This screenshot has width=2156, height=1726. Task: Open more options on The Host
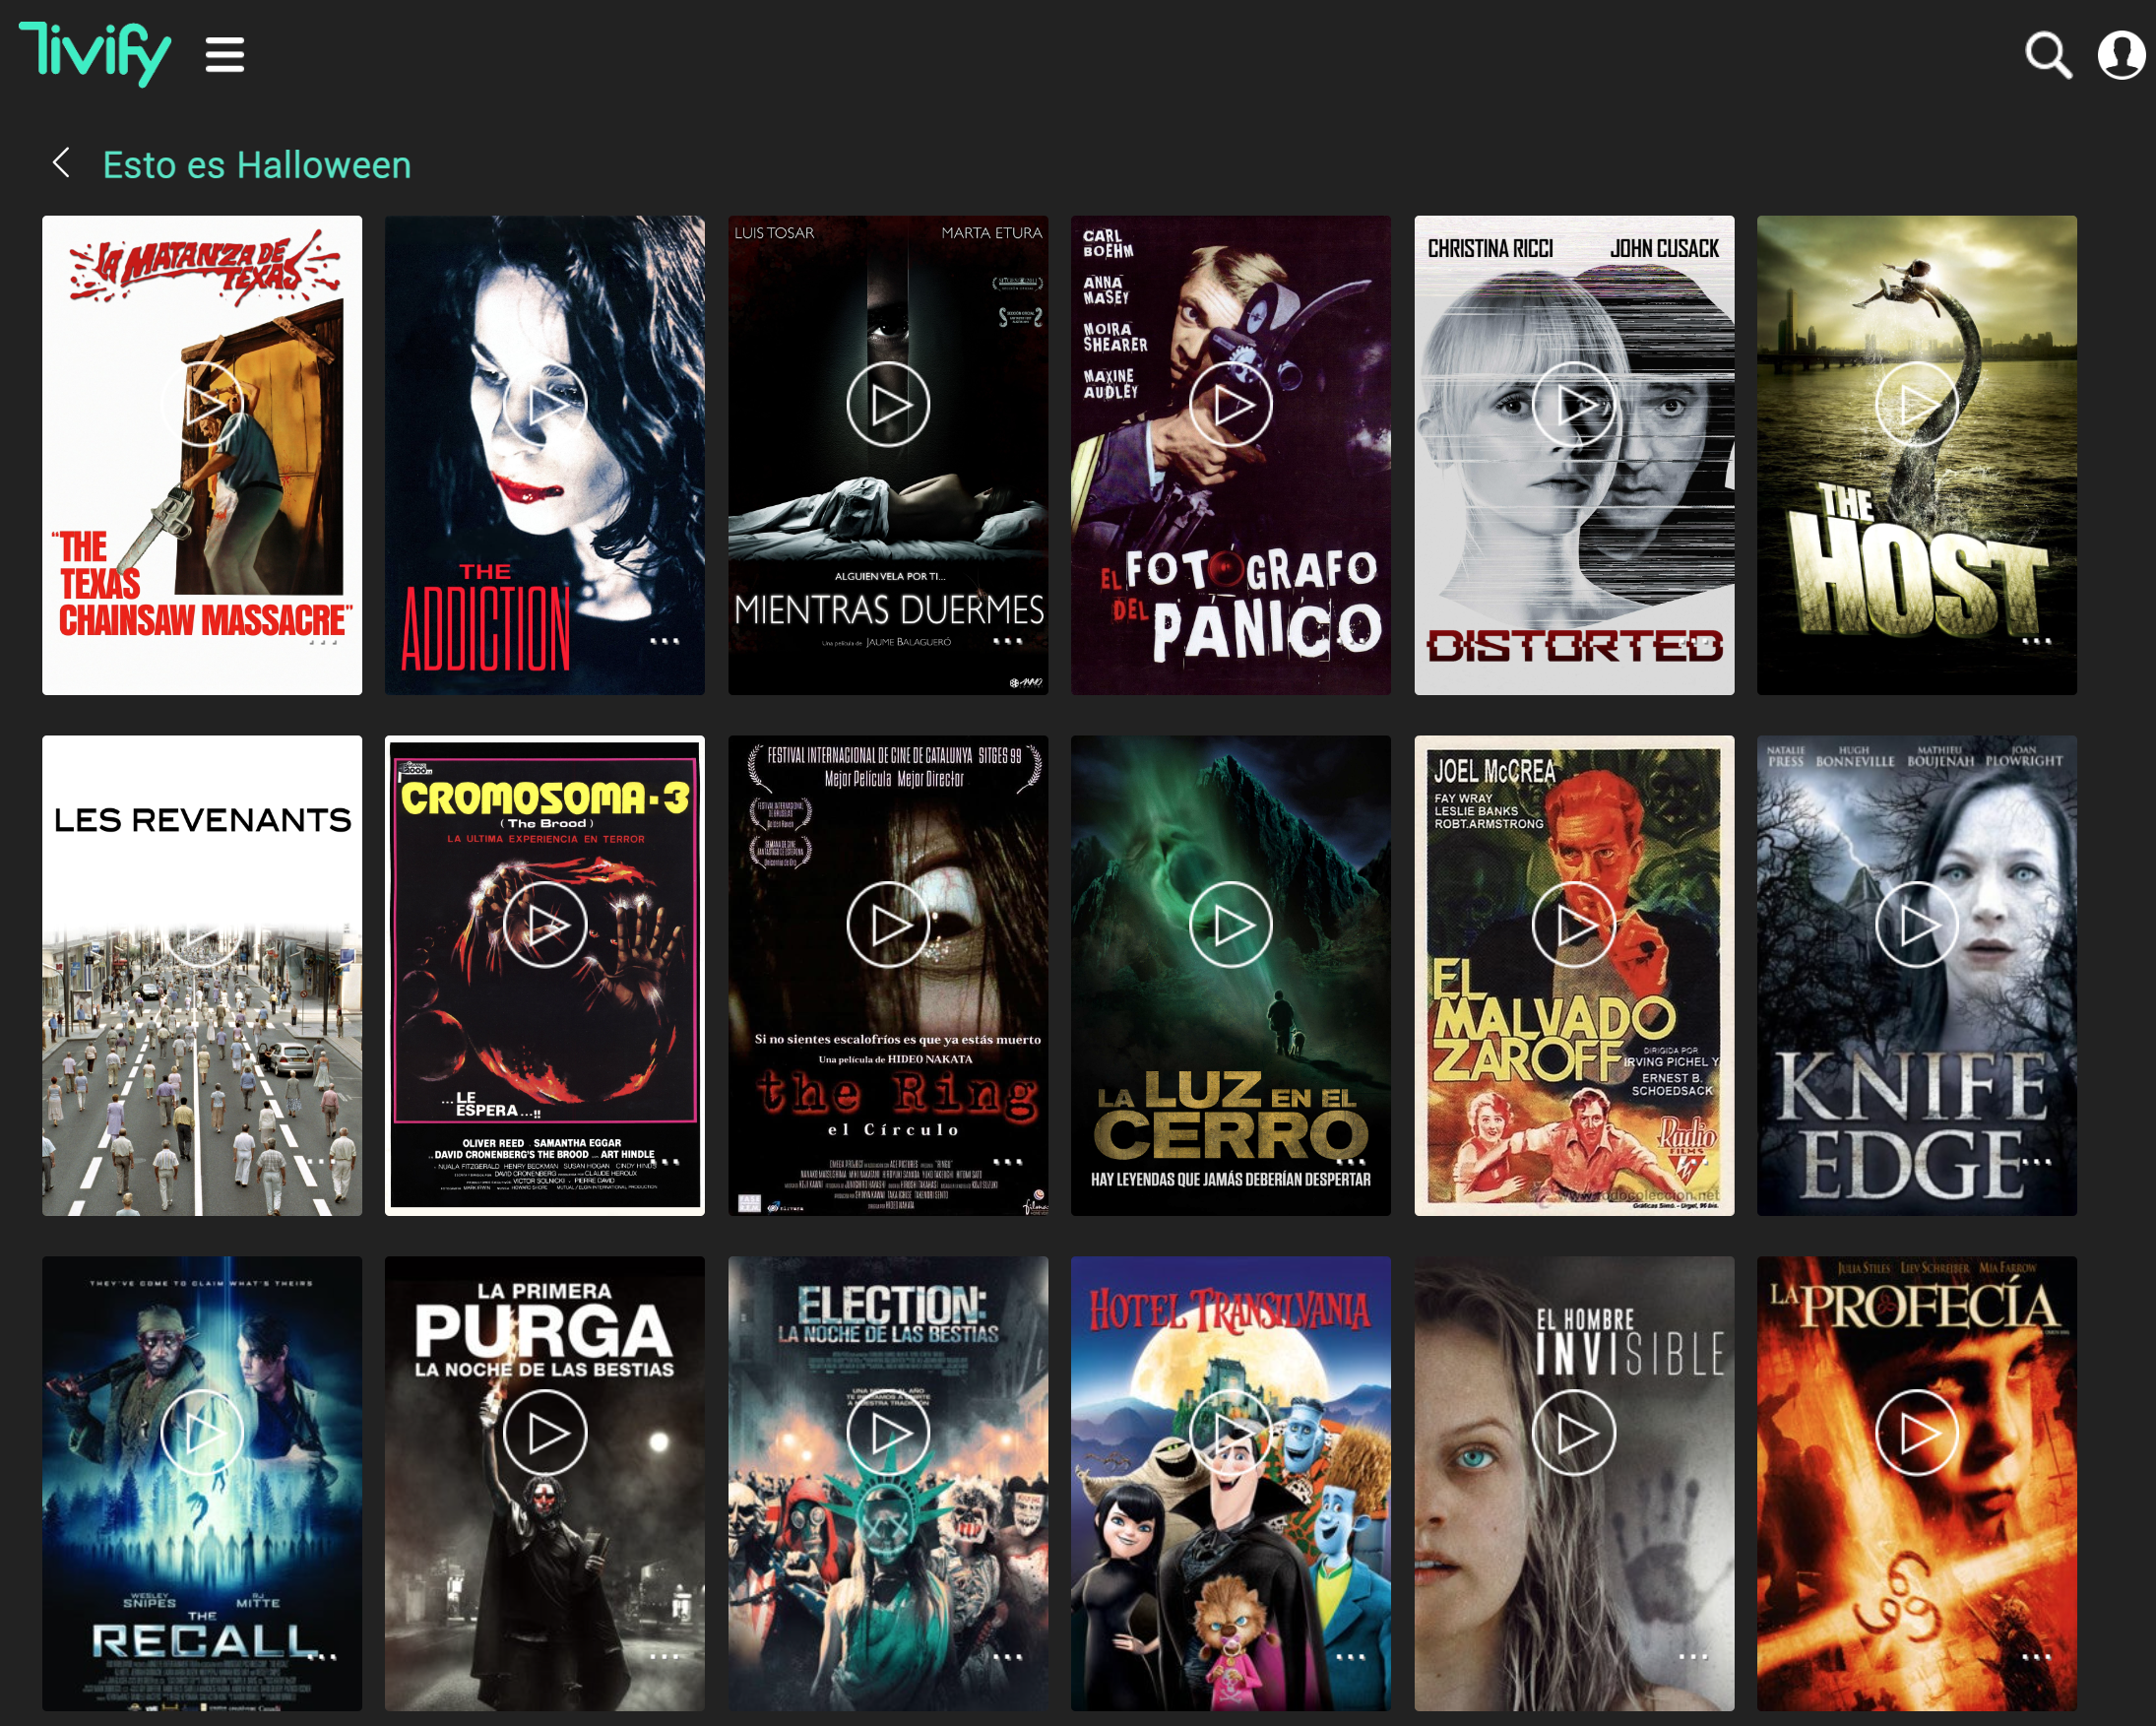[2037, 641]
